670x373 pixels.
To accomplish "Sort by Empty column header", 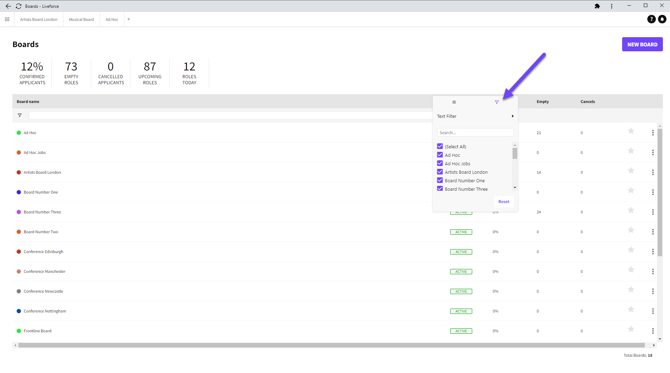I will [543, 102].
